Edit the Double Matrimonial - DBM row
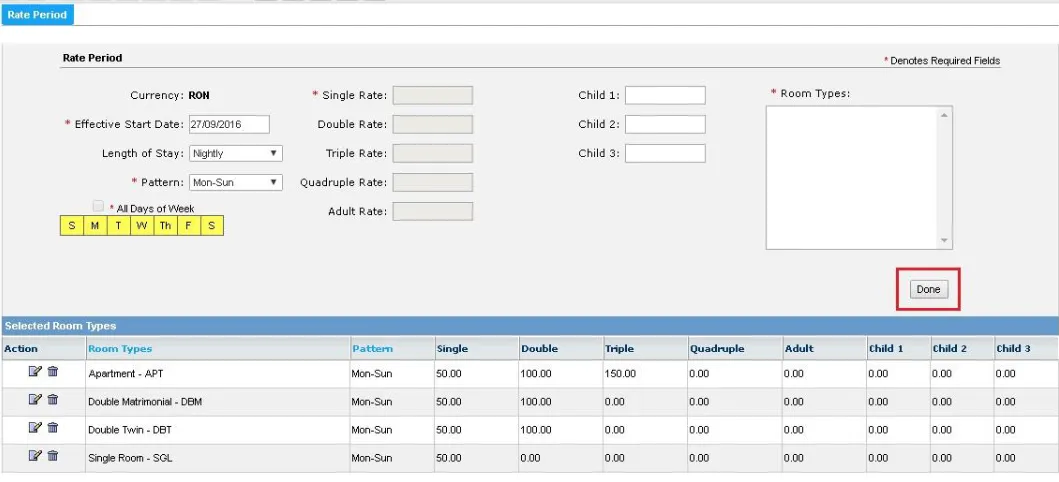The image size is (1059, 482). pyautogui.click(x=35, y=400)
